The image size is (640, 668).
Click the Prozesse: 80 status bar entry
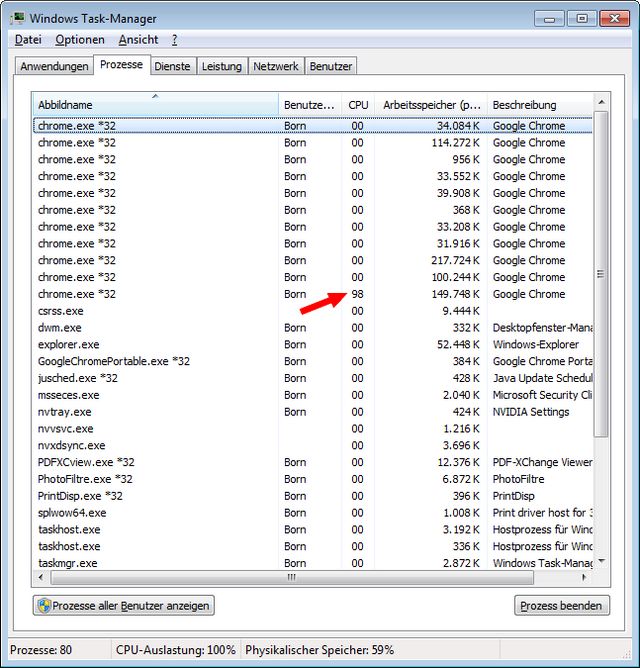(x=41, y=650)
